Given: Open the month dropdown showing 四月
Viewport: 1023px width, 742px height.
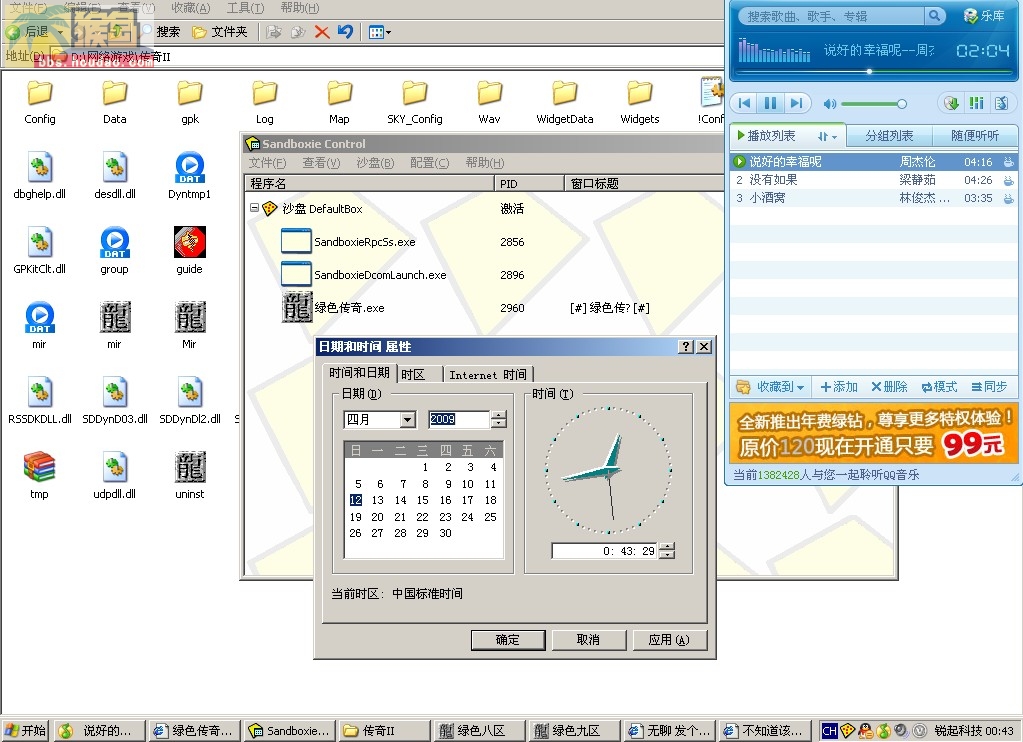Looking at the screenshot, I should pyautogui.click(x=408, y=419).
